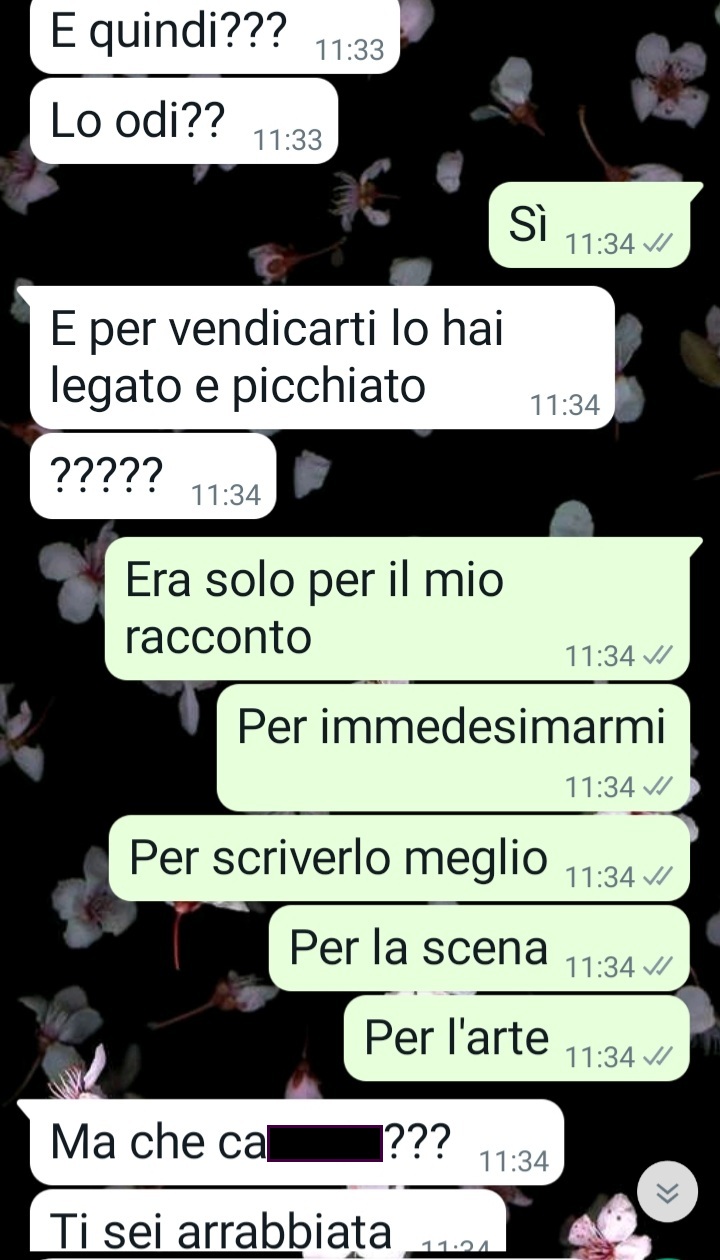Tap checkmarks on 'Era solo per il mio racconto'
The image size is (720, 1260).
656,656
